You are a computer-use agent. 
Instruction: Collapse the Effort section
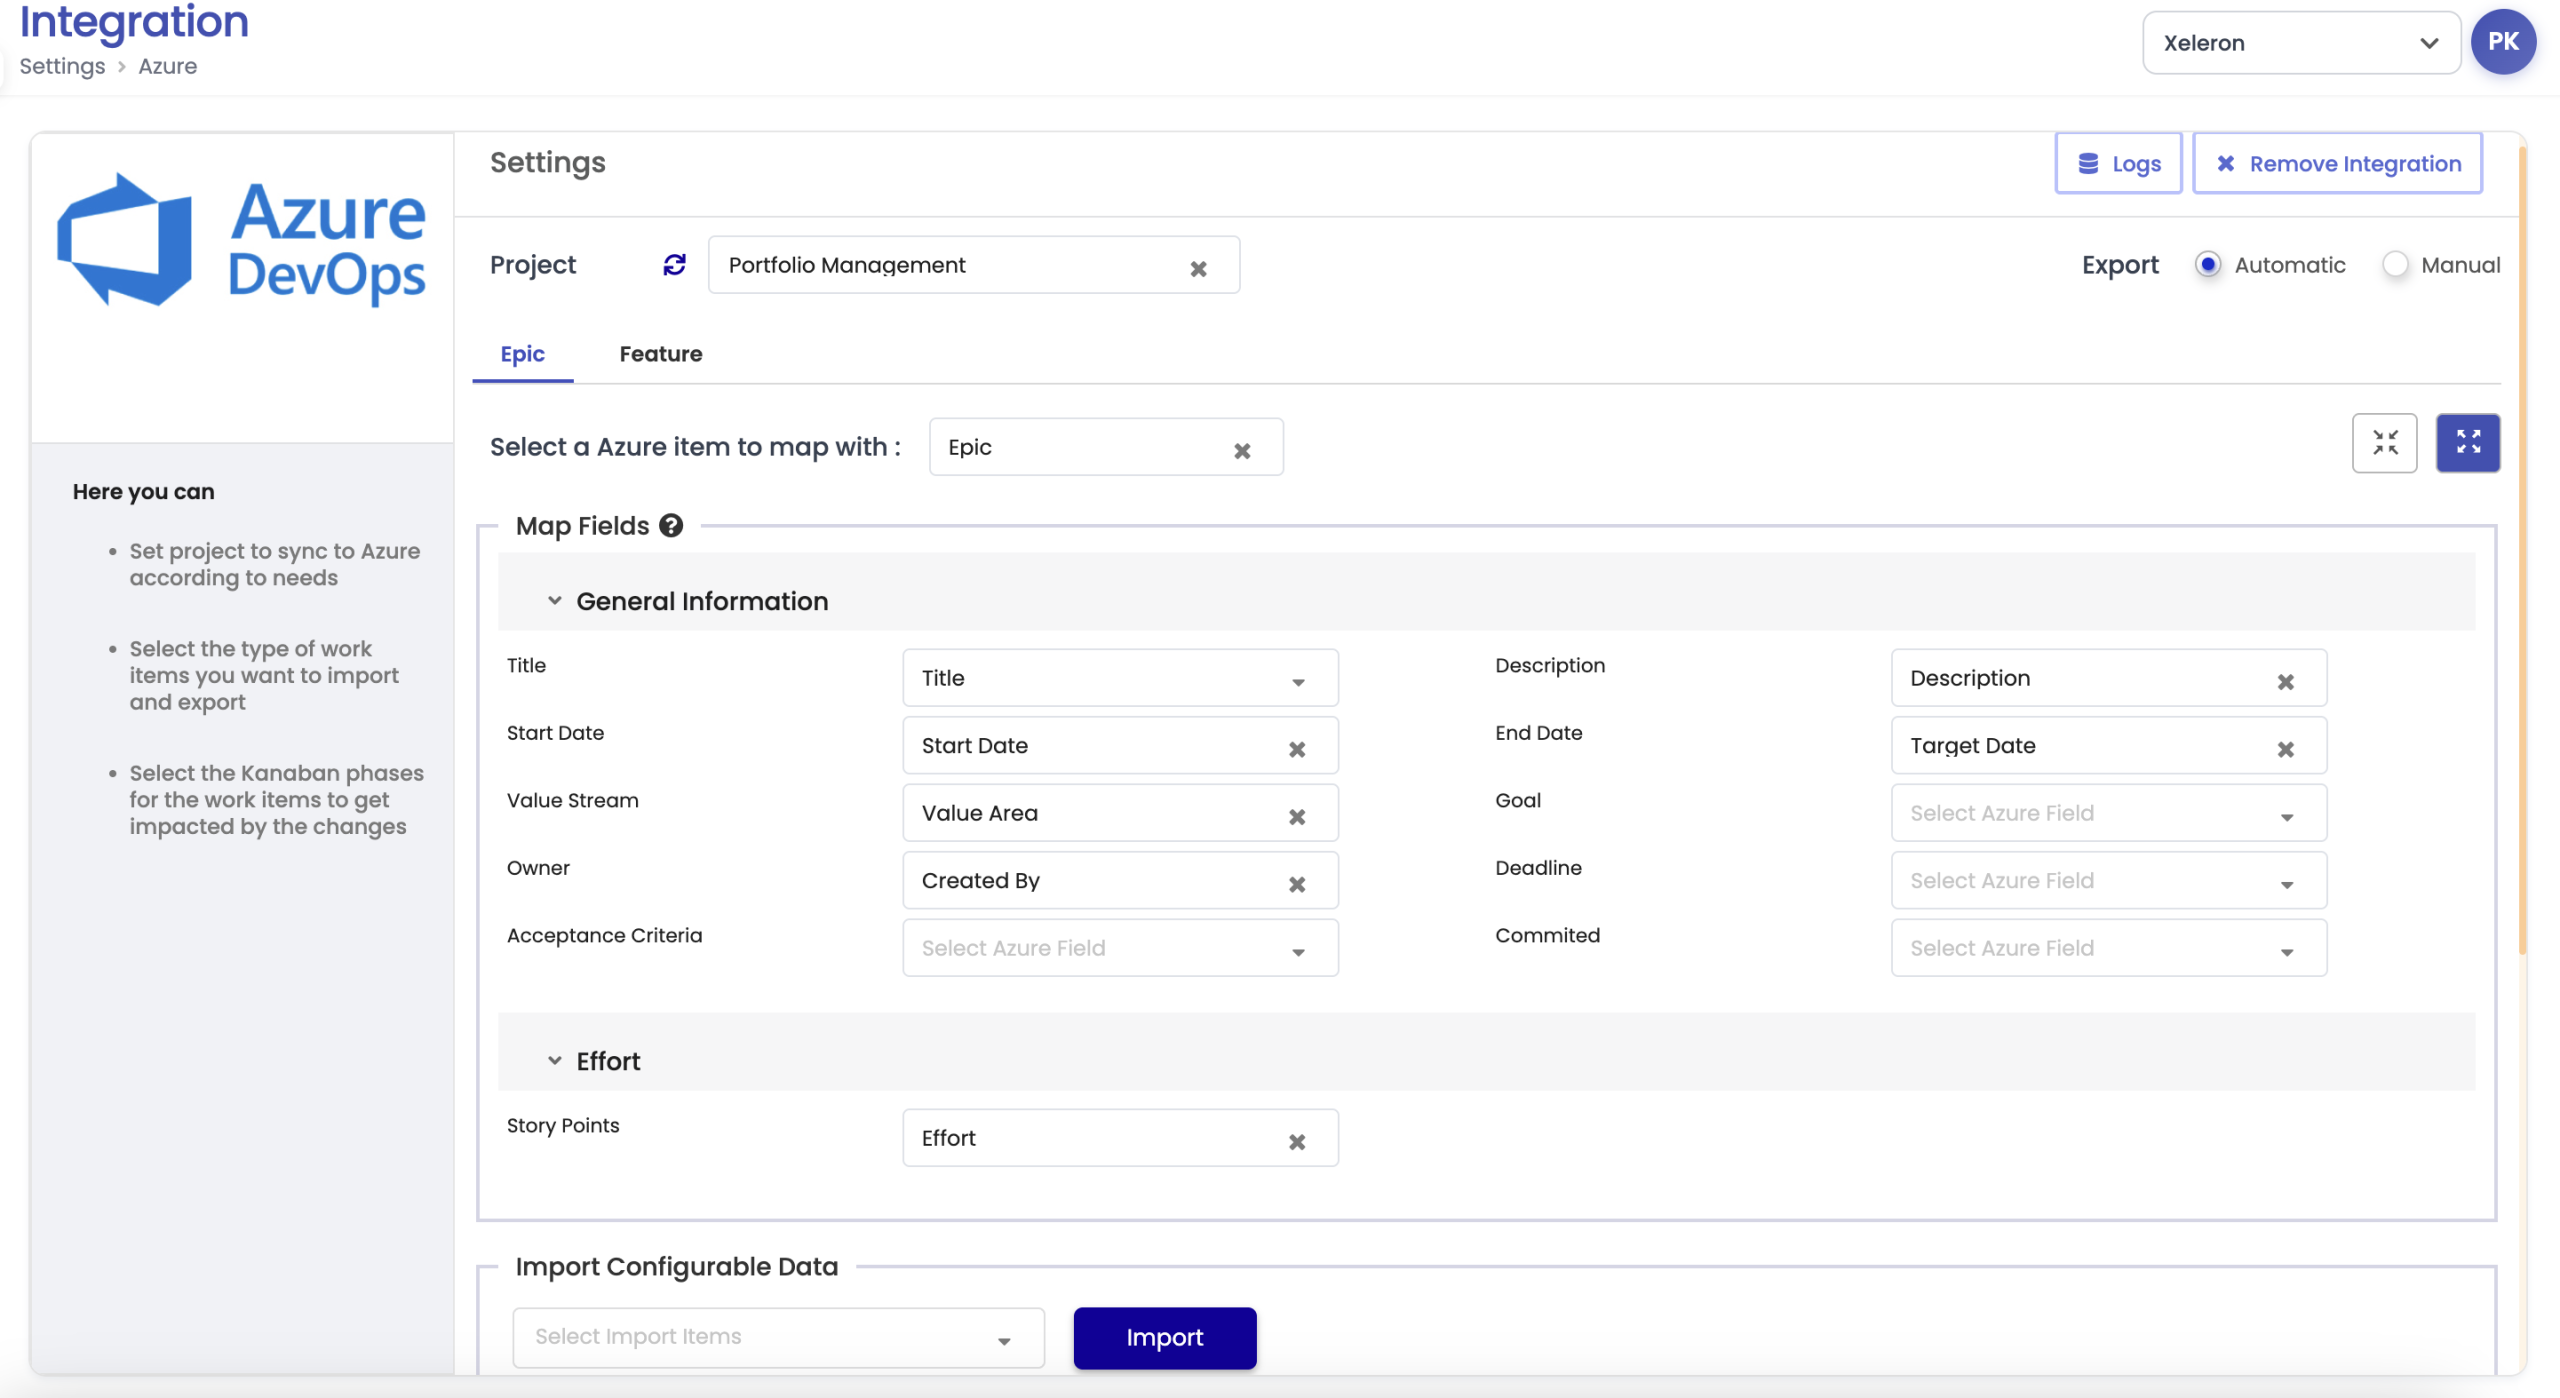pyautogui.click(x=554, y=1061)
